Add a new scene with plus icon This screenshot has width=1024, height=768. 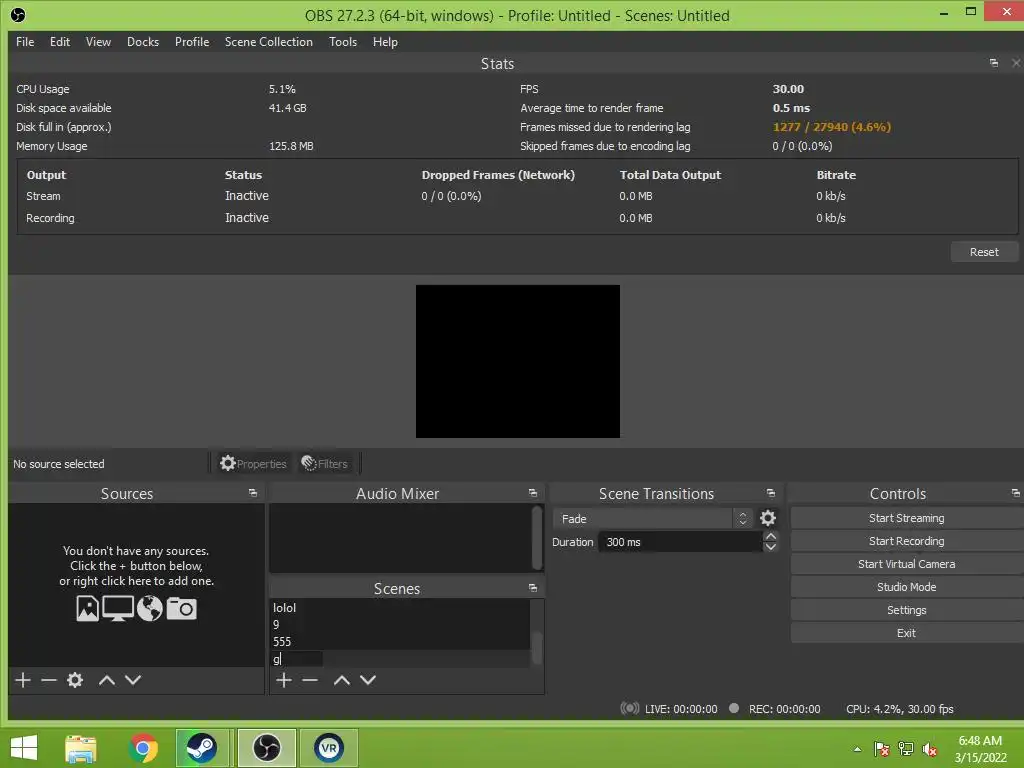[283, 680]
